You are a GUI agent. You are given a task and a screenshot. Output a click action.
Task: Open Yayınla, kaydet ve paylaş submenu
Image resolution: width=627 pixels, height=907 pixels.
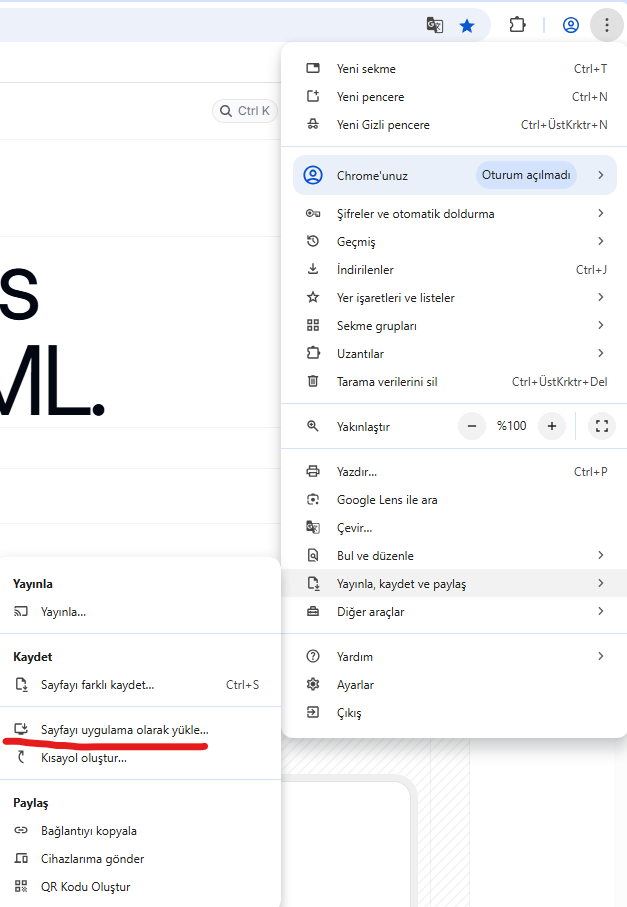tap(454, 584)
